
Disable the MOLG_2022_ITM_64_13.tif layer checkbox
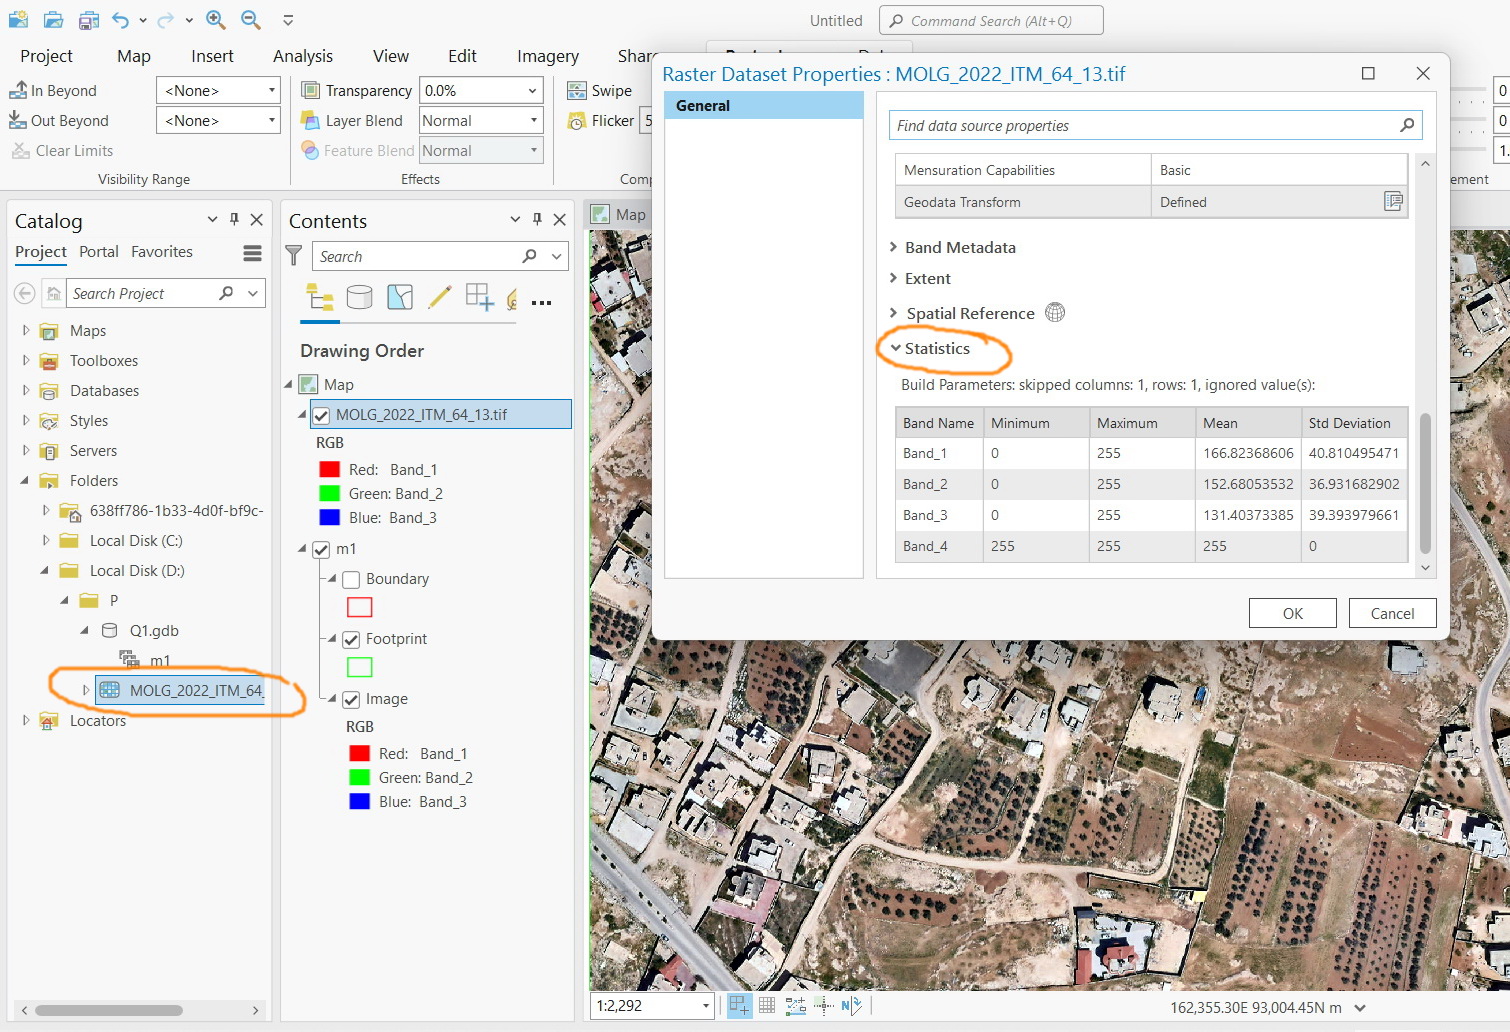point(320,414)
